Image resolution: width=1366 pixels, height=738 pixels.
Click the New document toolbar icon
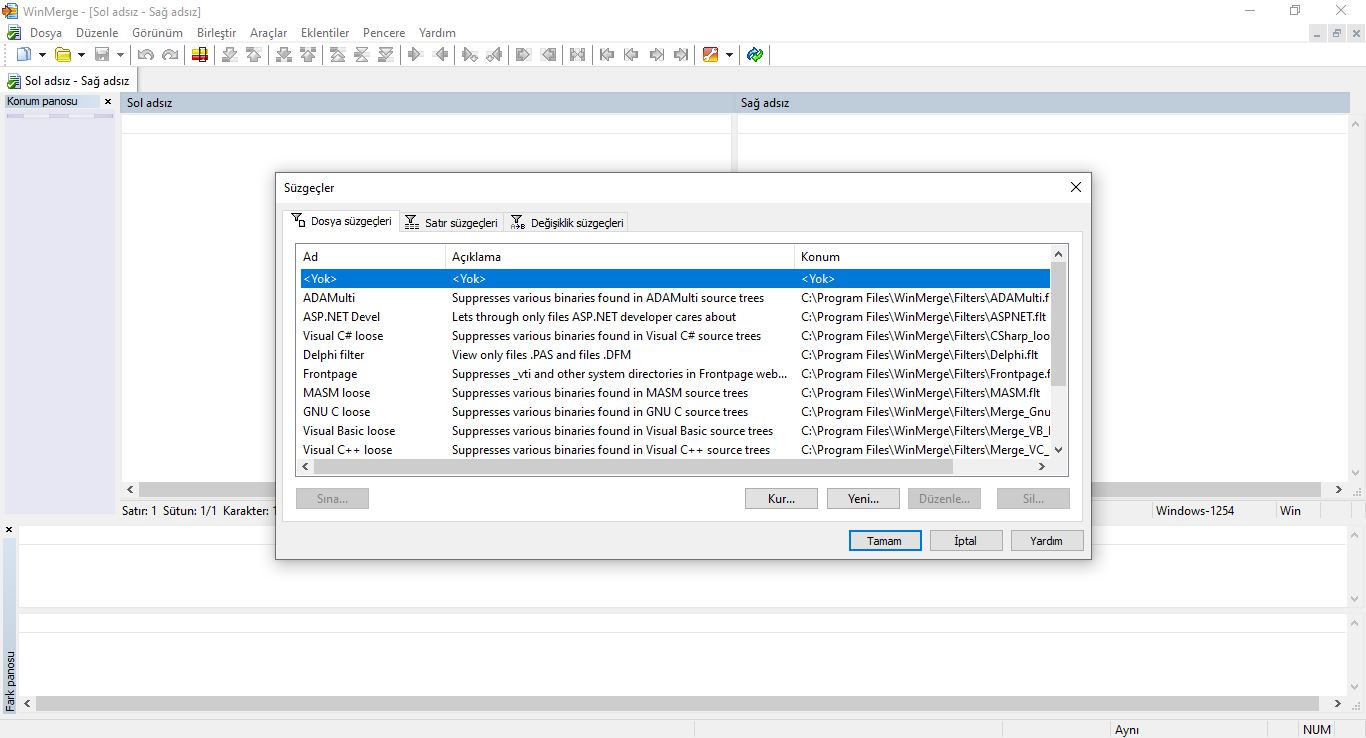24,55
